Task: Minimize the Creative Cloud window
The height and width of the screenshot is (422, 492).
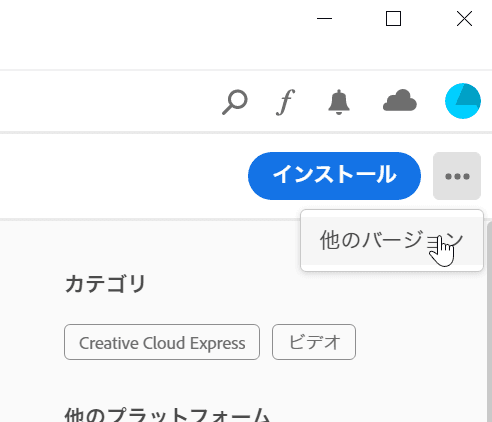Action: (324, 18)
